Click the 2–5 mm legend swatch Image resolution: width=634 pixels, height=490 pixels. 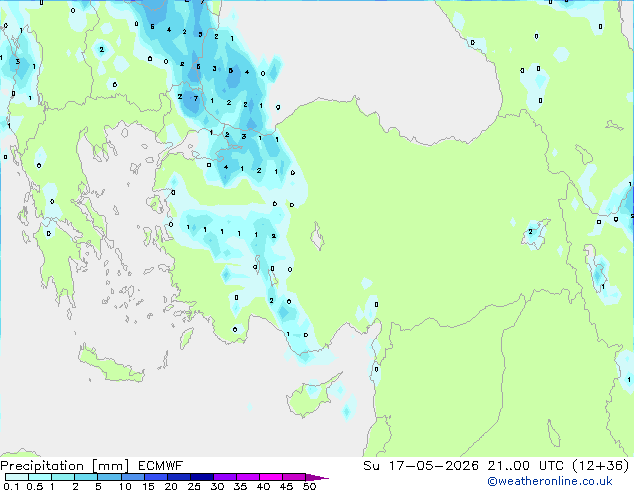pyautogui.click(x=87, y=477)
